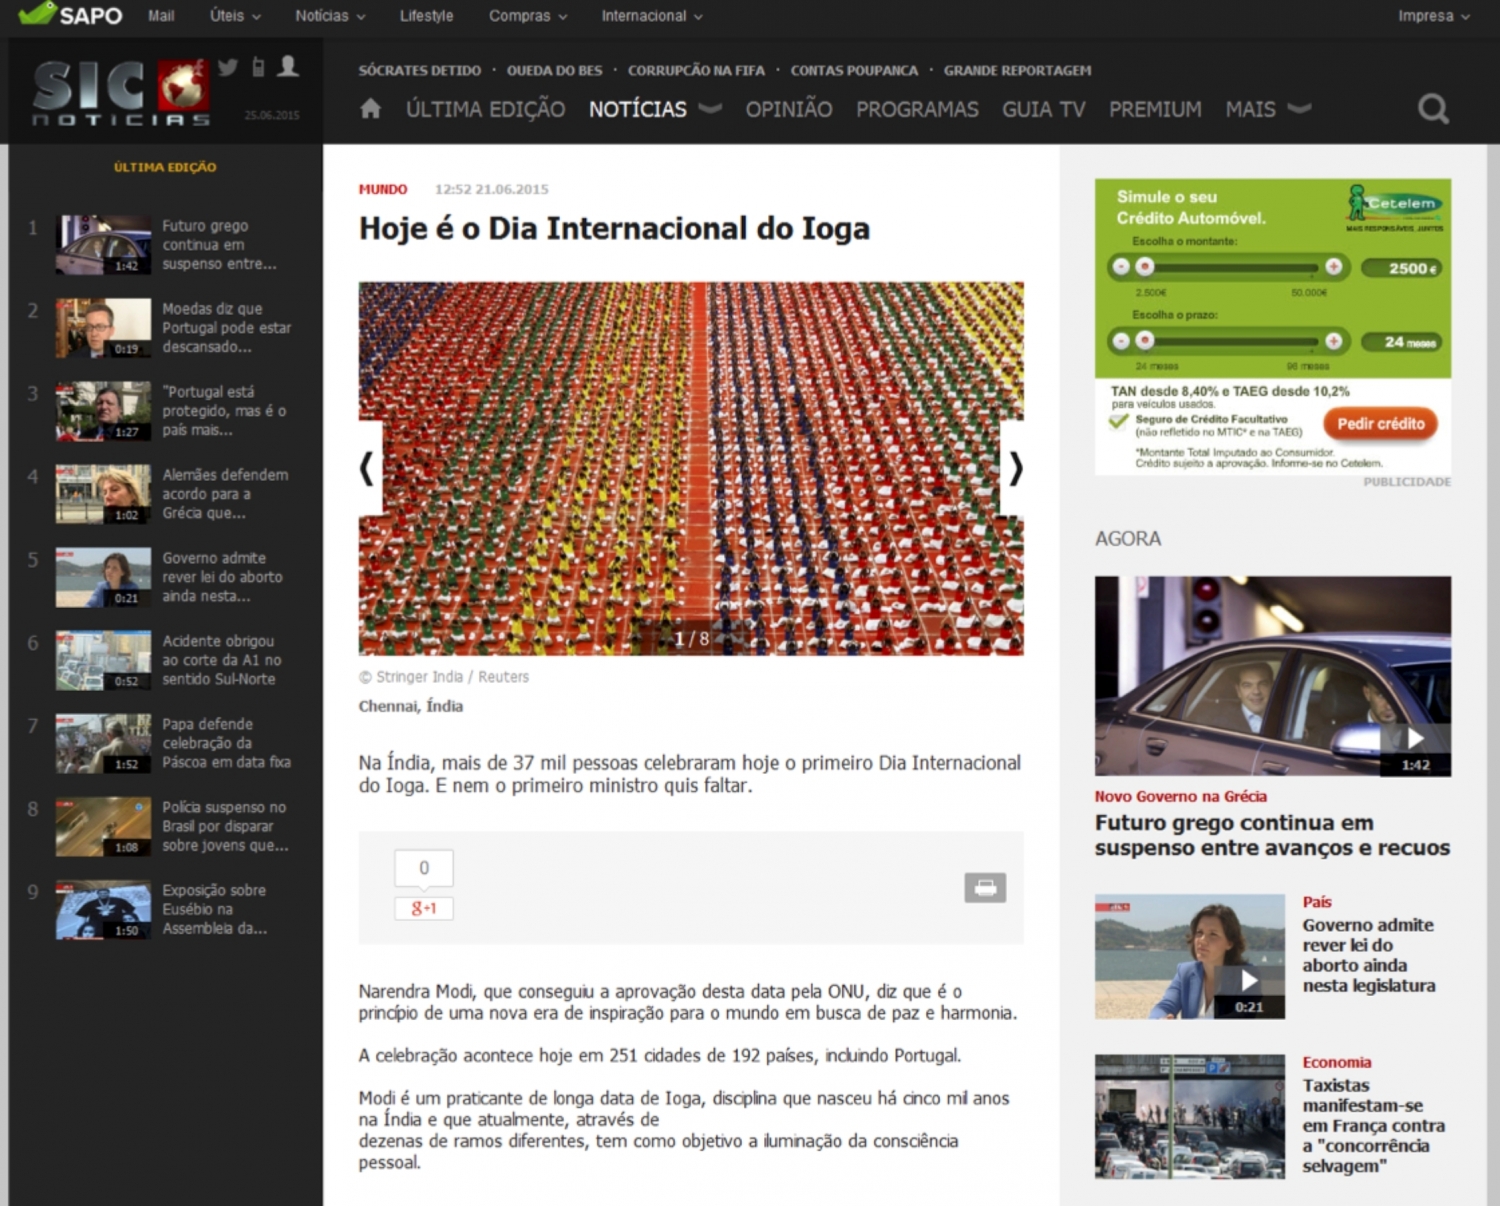This screenshot has width=1500, height=1206.
Task: Show previous photo in gallery
Action: (368, 468)
